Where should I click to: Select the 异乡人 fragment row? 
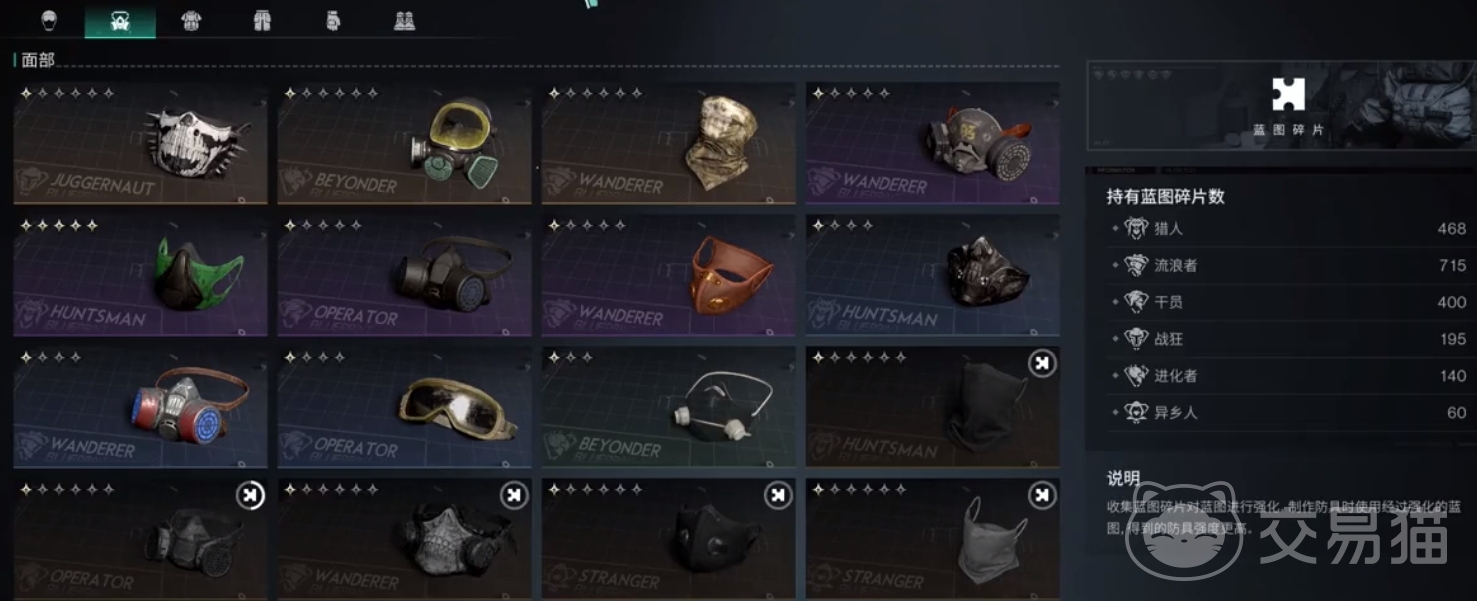coord(1288,412)
